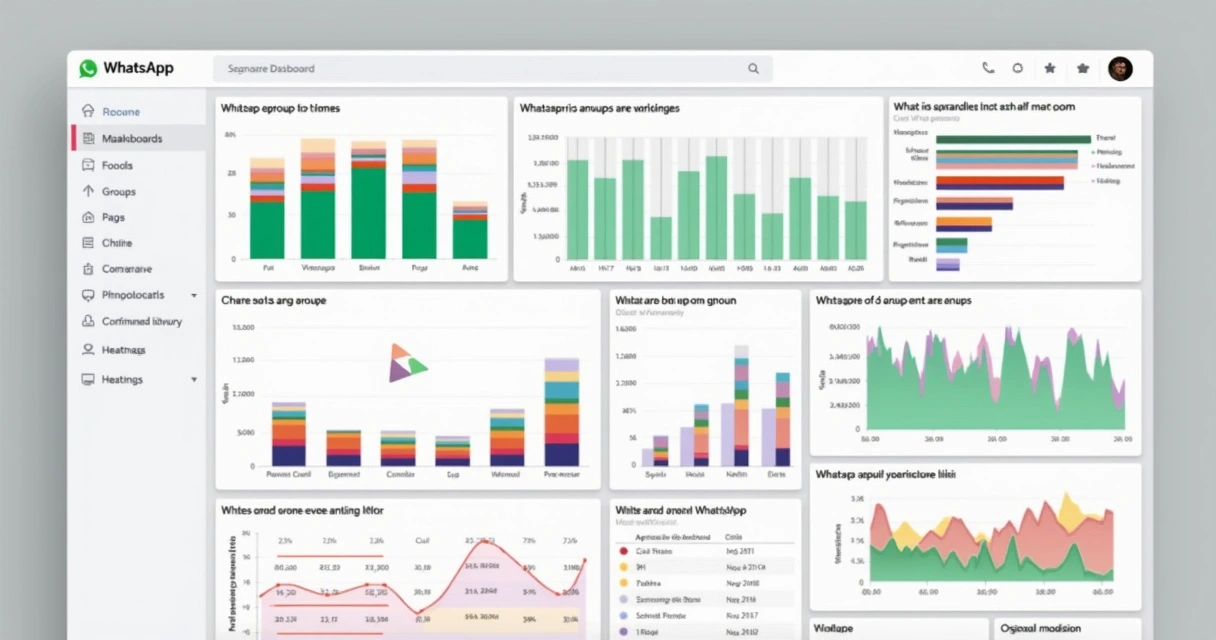Viewport: 1216px width, 640px height.
Task: Click the WhatsApp logo icon
Action: pos(89,68)
